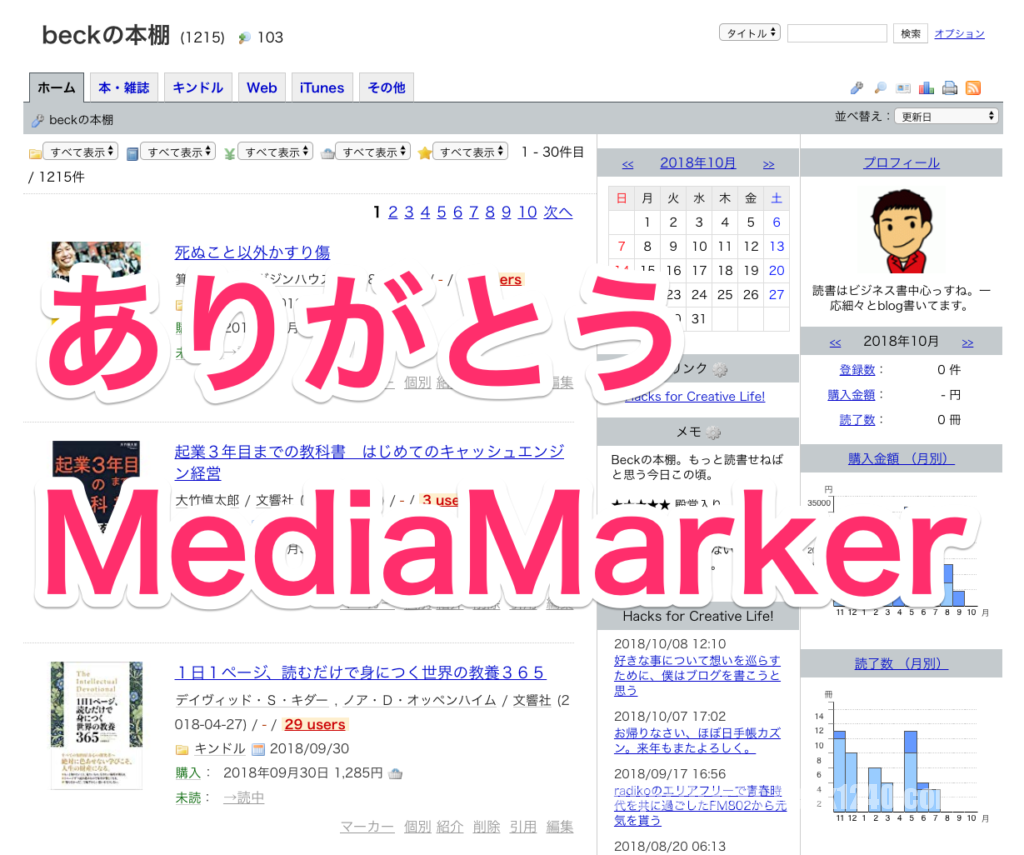Open the すべて表示 dropdown next to folder icon
The height and width of the screenshot is (855, 1024).
(x=80, y=152)
